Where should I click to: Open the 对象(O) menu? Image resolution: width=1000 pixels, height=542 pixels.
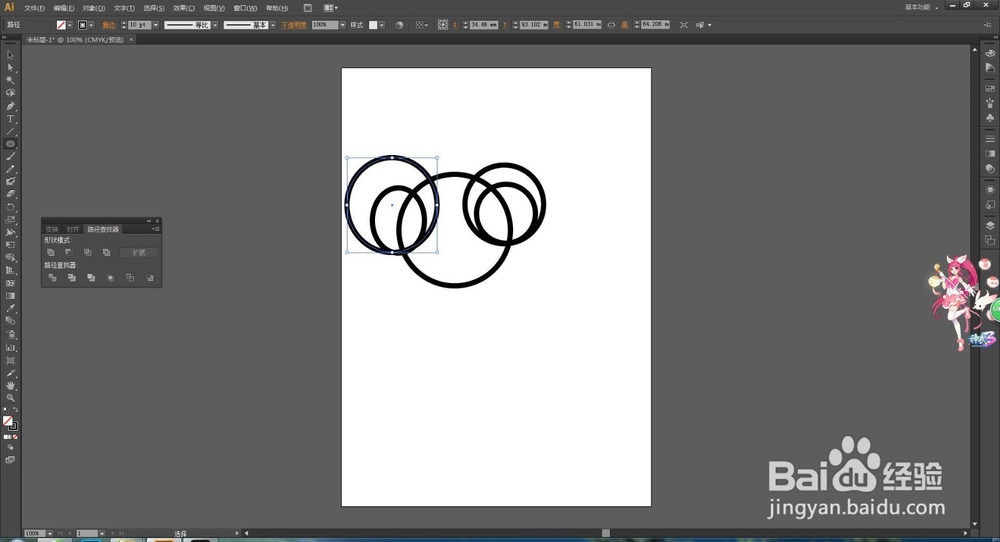point(93,8)
